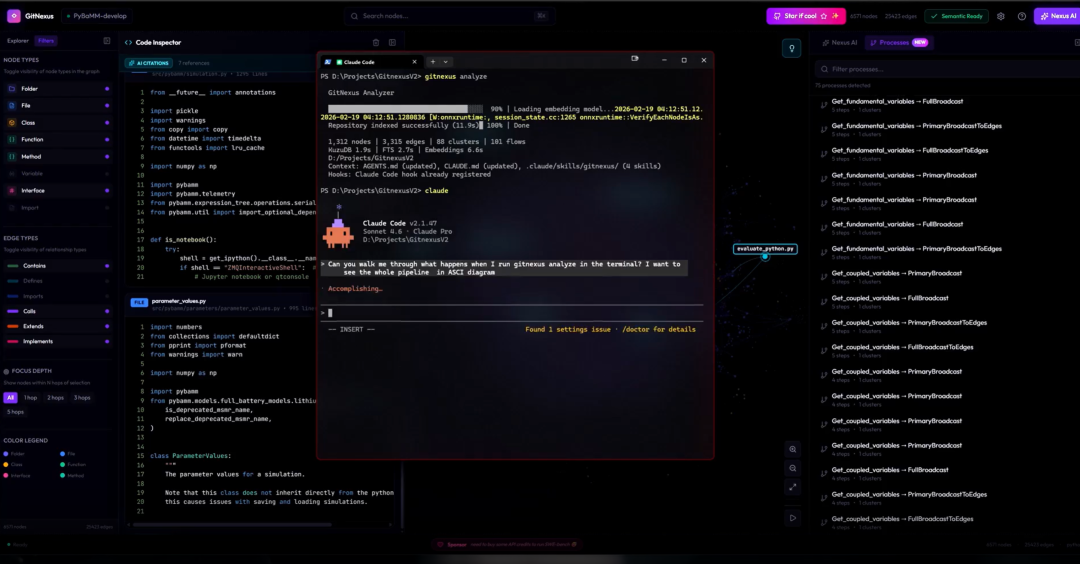Open the settings gear in top bar
Screen dimensions: 1080x564
[x=1001, y=16]
